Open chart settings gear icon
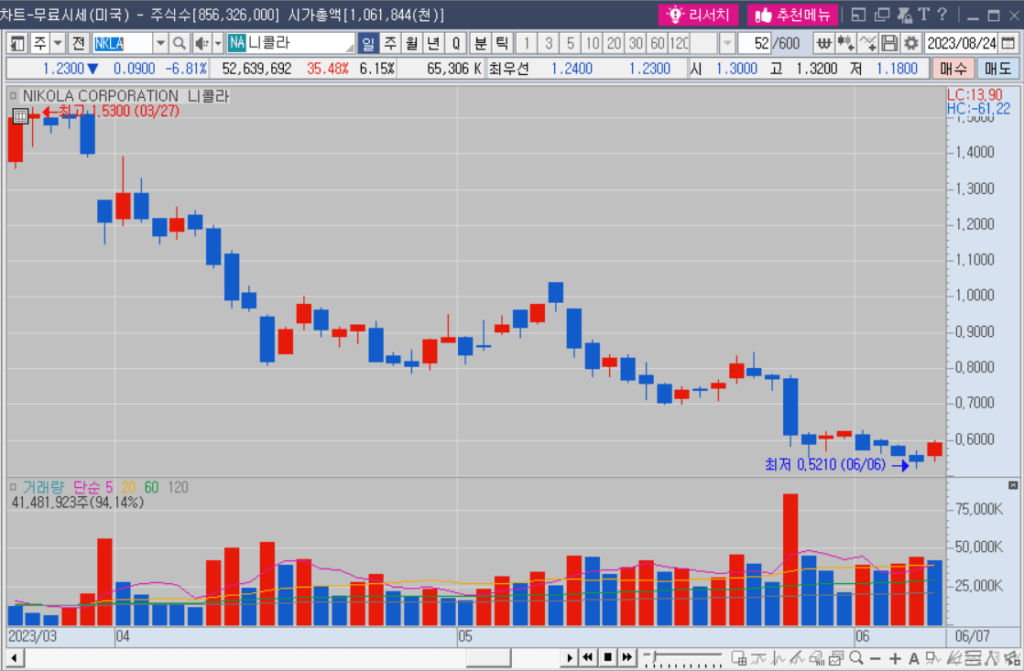Viewport: 1024px width, 671px height. click(910, 43)
